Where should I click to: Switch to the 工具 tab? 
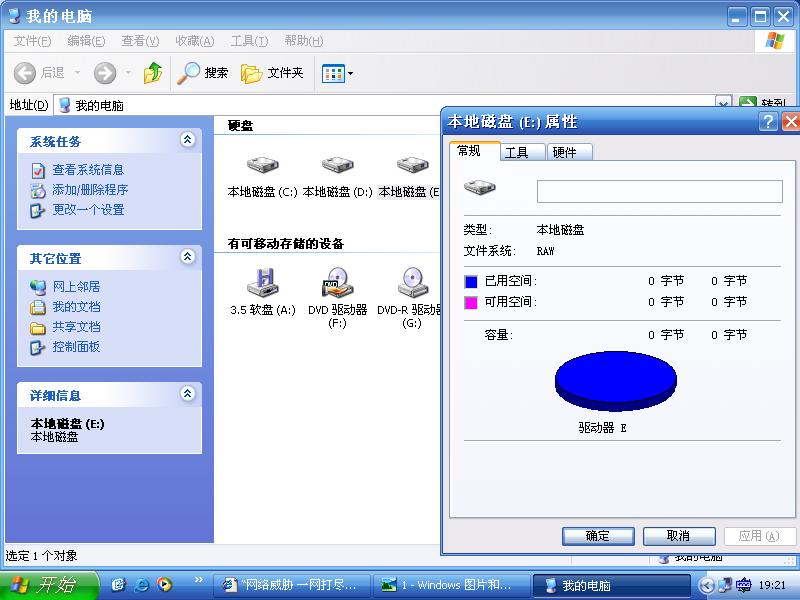click(521, 152)
